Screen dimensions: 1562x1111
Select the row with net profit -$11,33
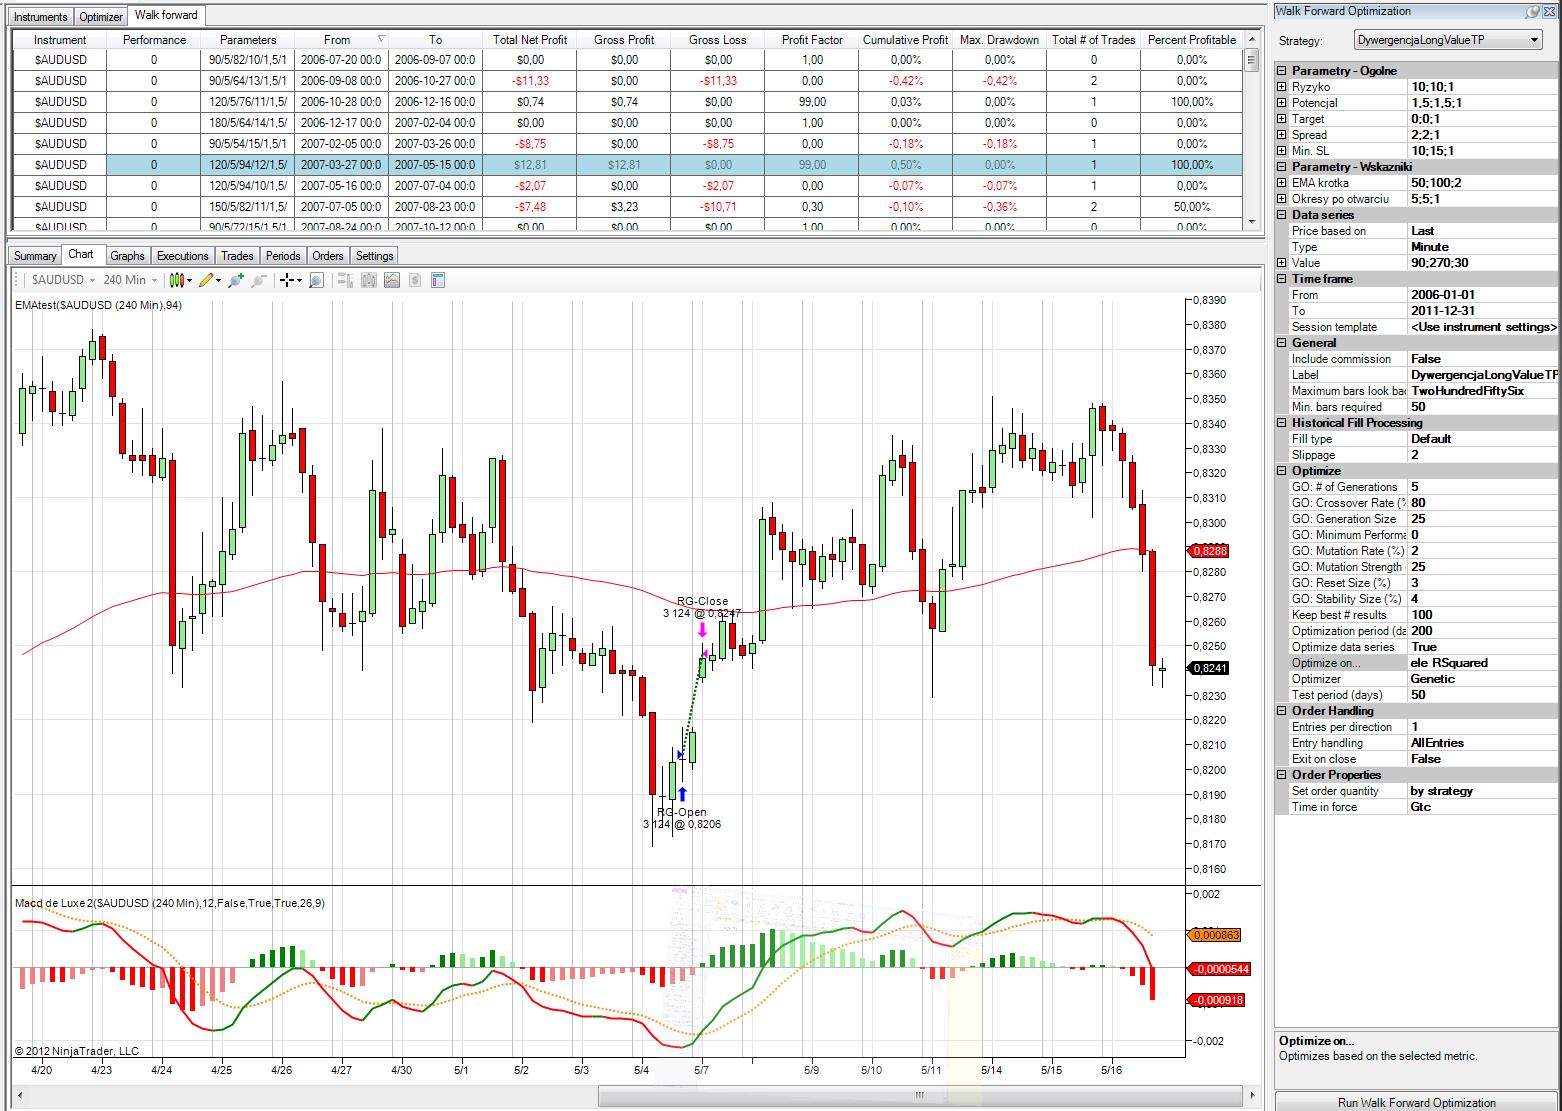pos(627,81)
